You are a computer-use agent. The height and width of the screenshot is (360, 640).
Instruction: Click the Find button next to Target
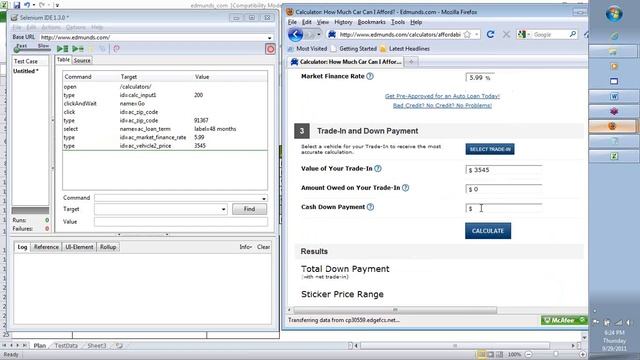click(249, 209)
